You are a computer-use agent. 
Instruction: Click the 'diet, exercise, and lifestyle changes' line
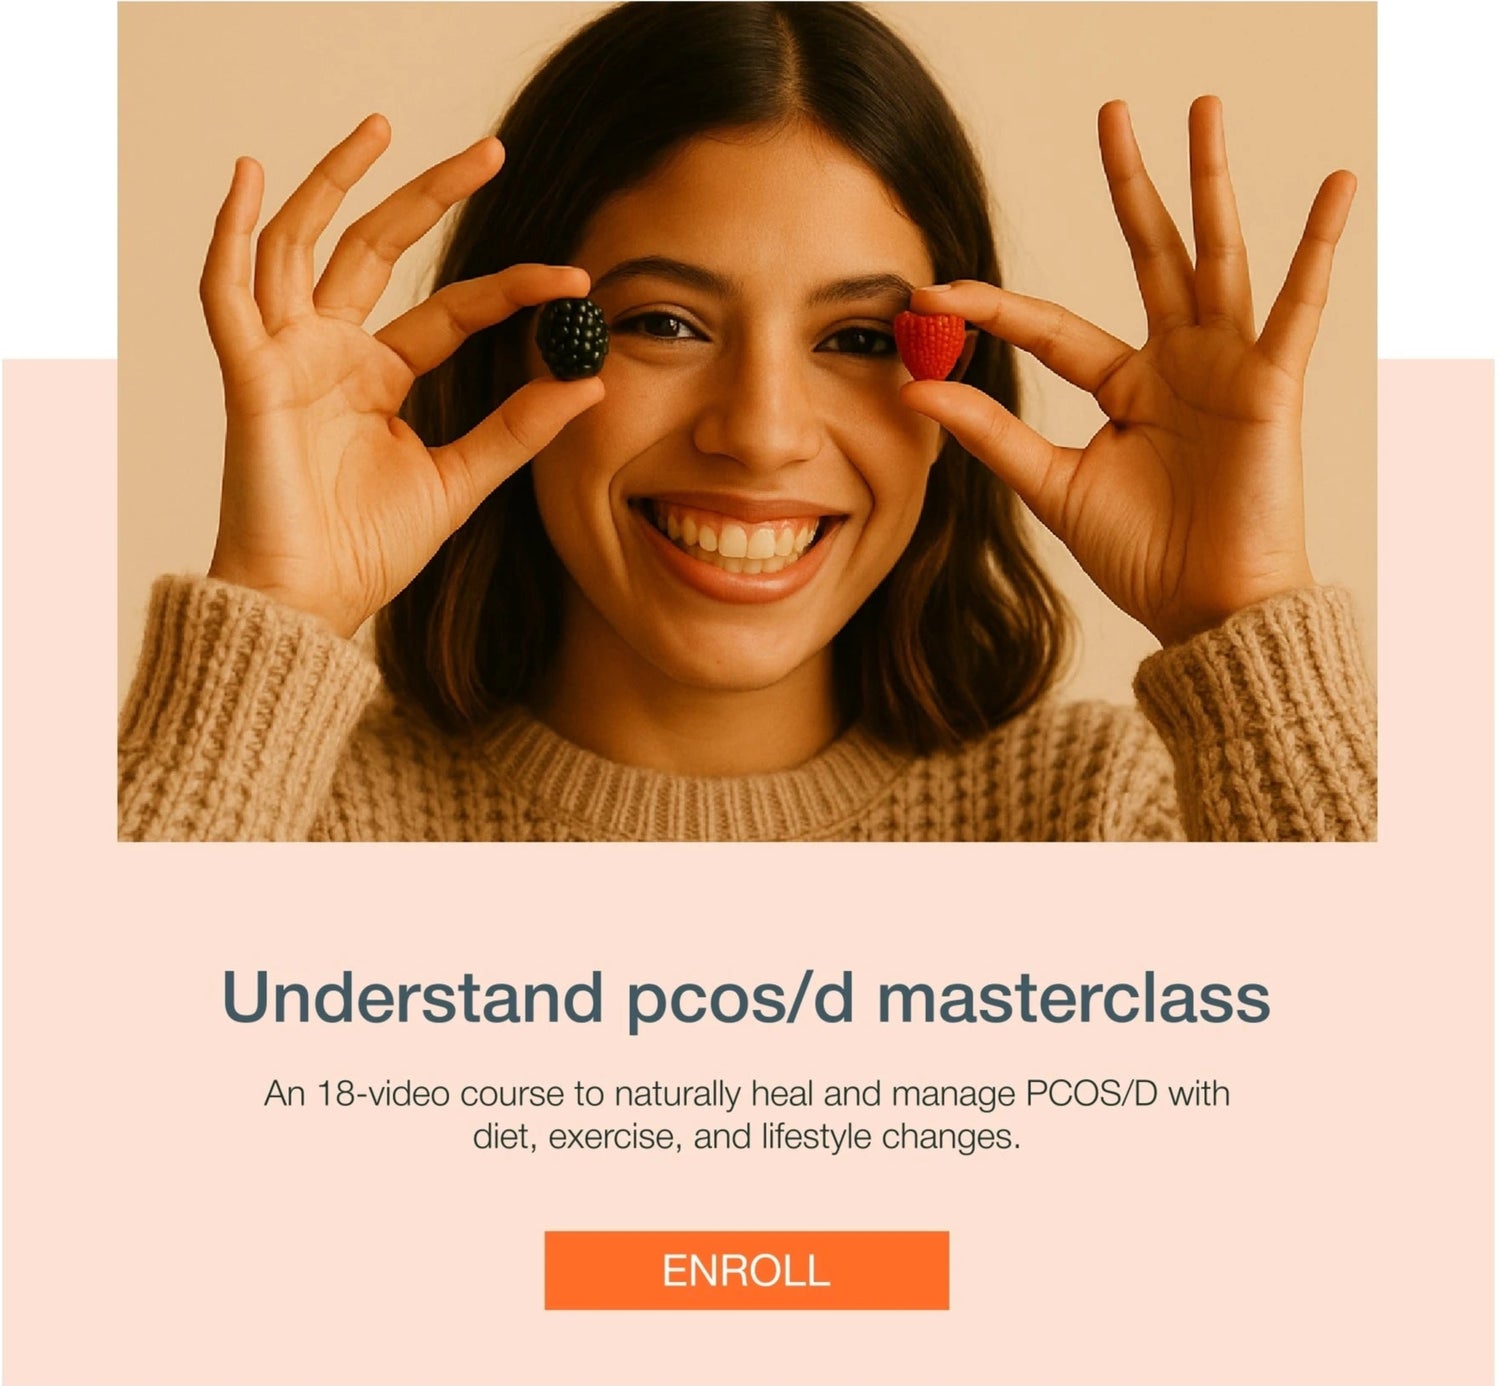coord(746,1138)
